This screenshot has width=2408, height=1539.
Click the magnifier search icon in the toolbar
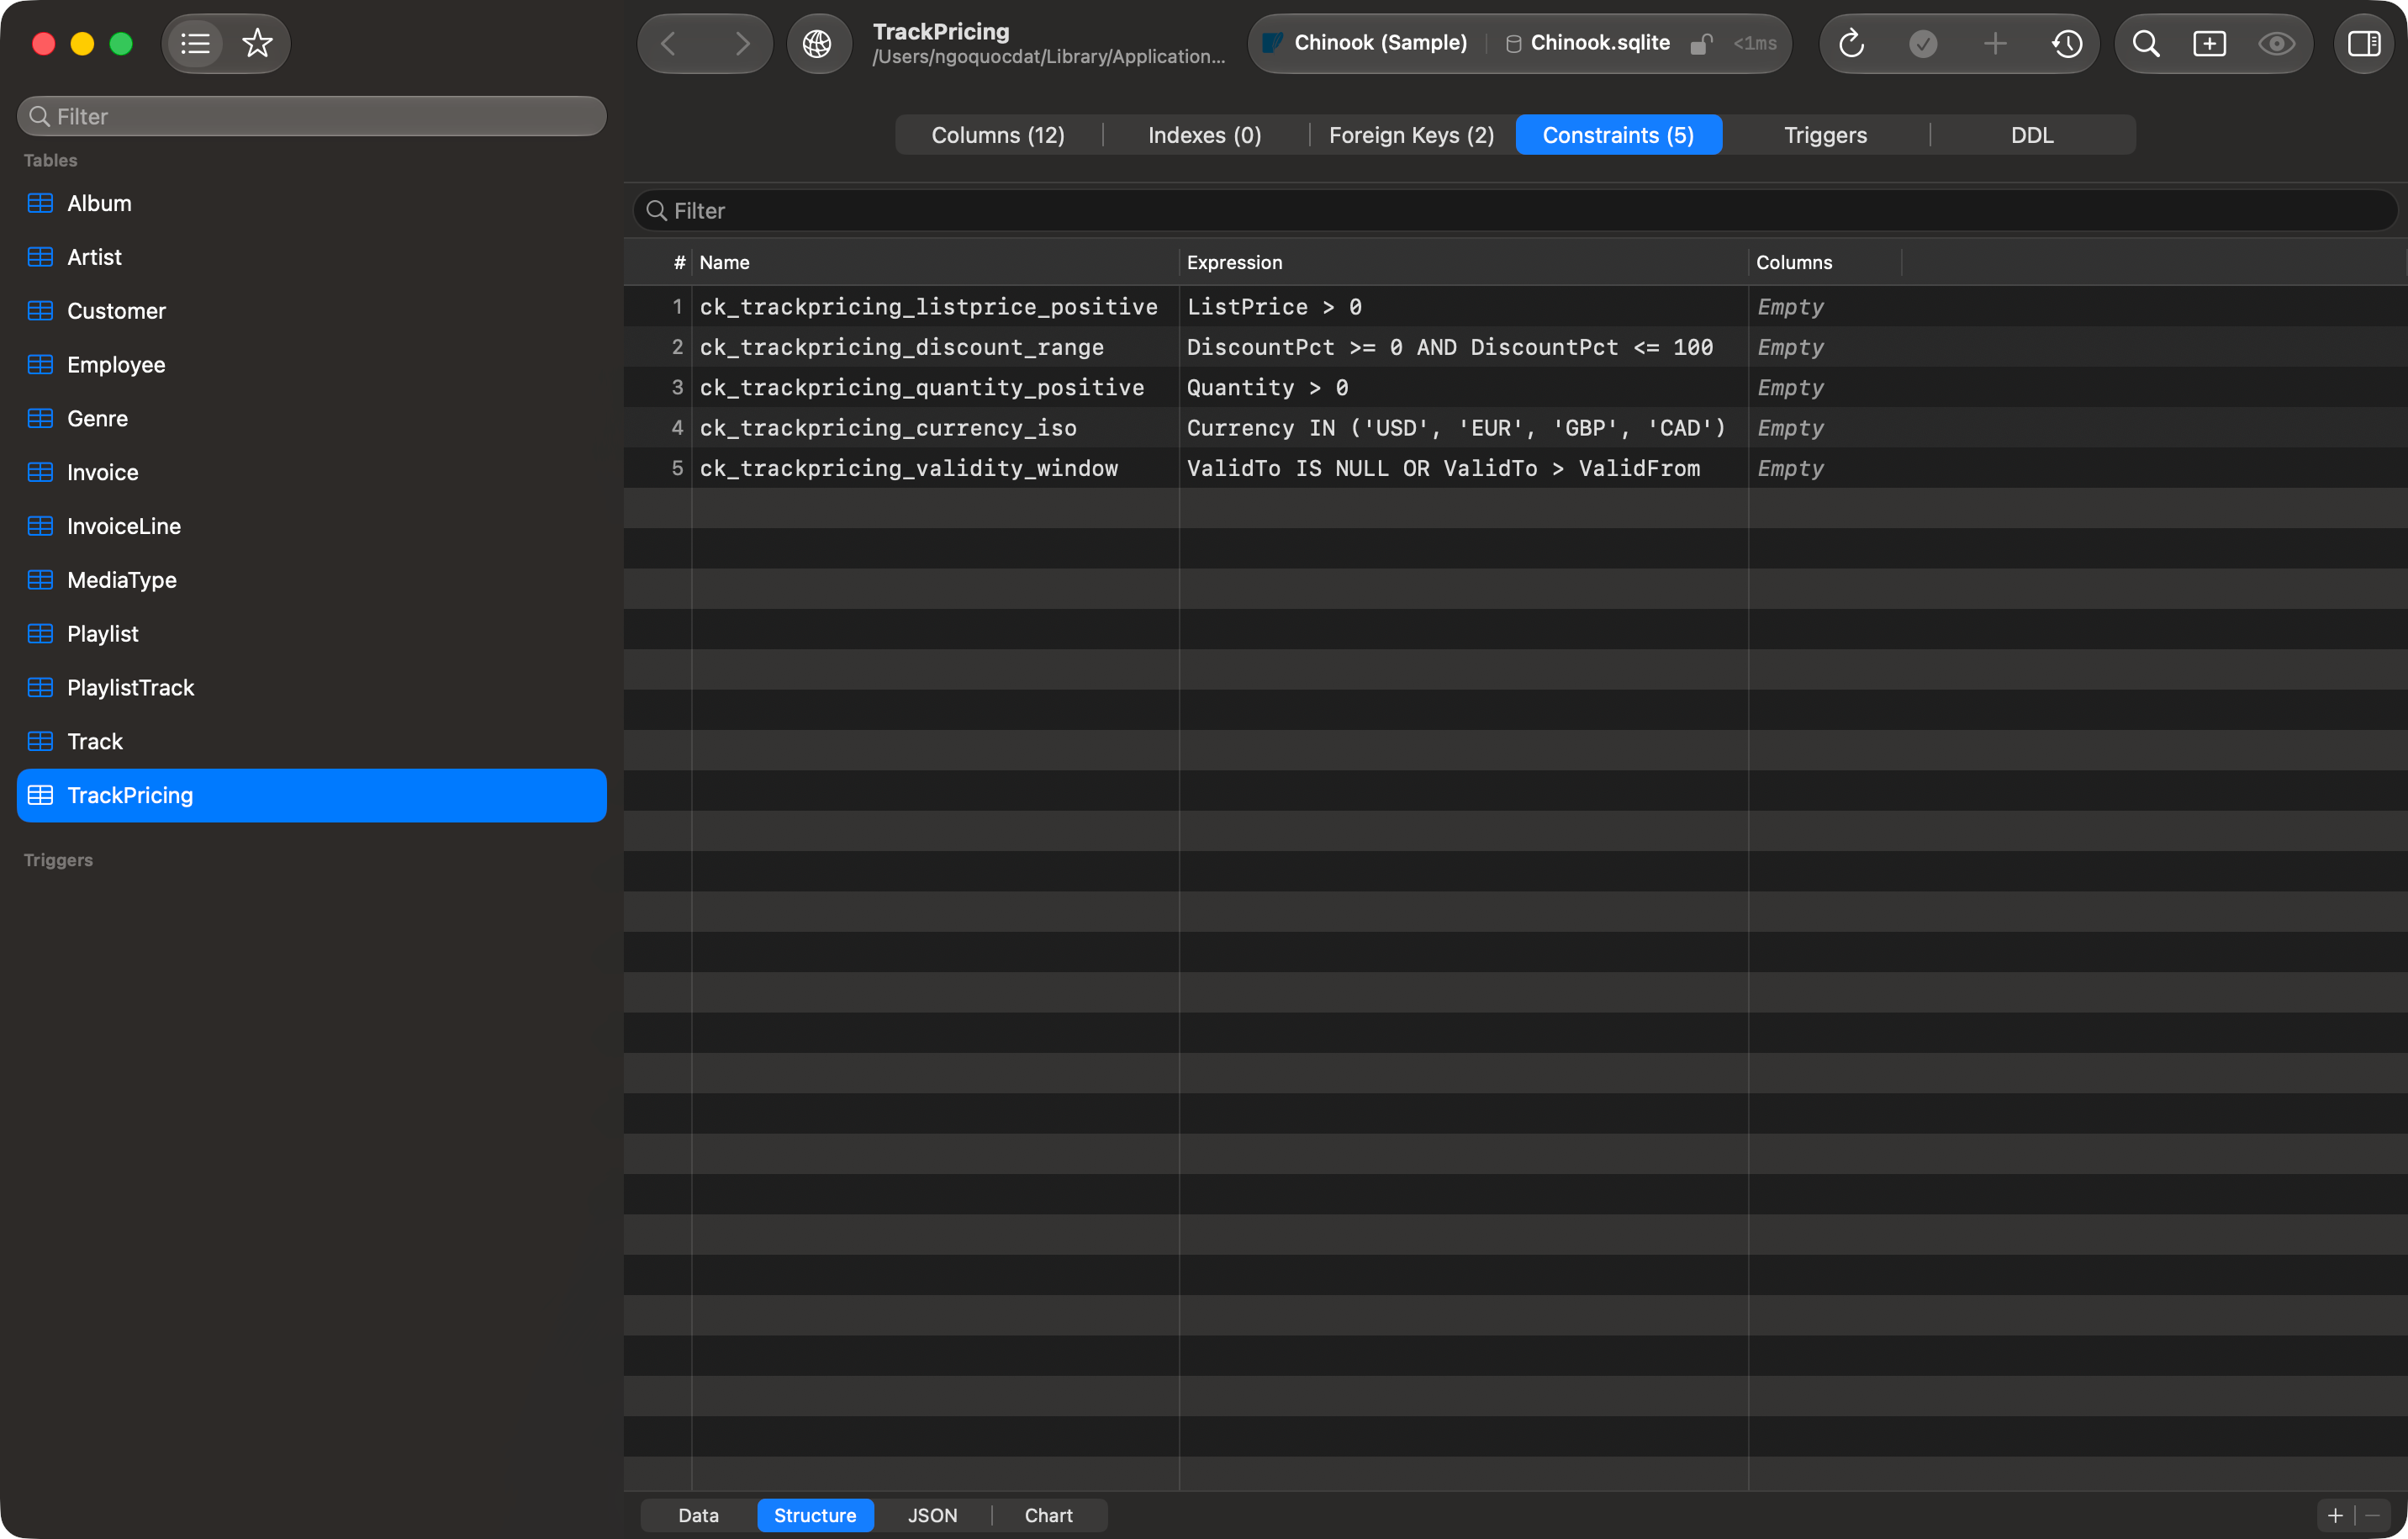[x=2146, y=44]
